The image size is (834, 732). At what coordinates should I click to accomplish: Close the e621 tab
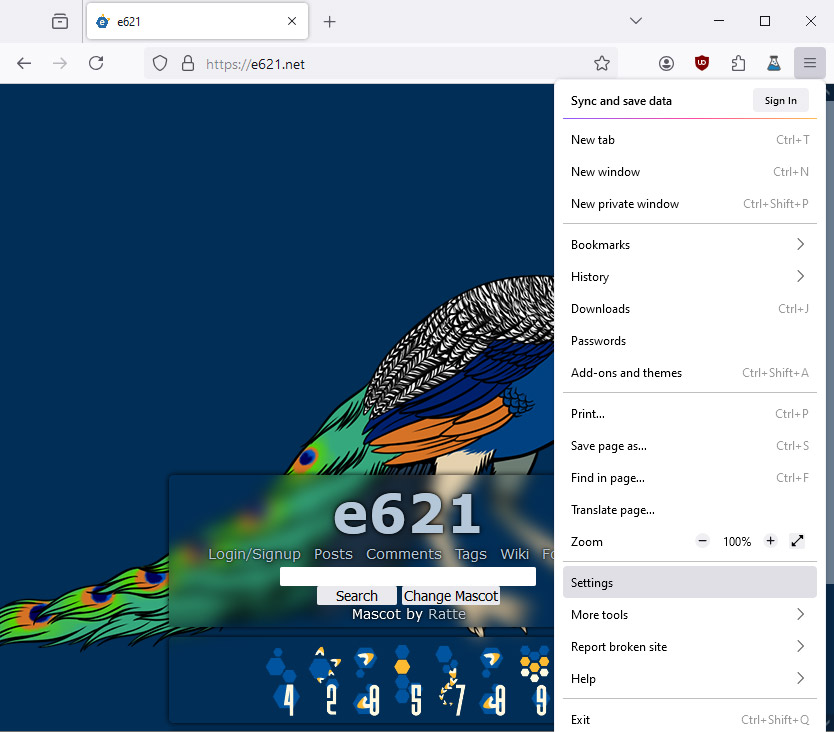[x=291, y=21]
